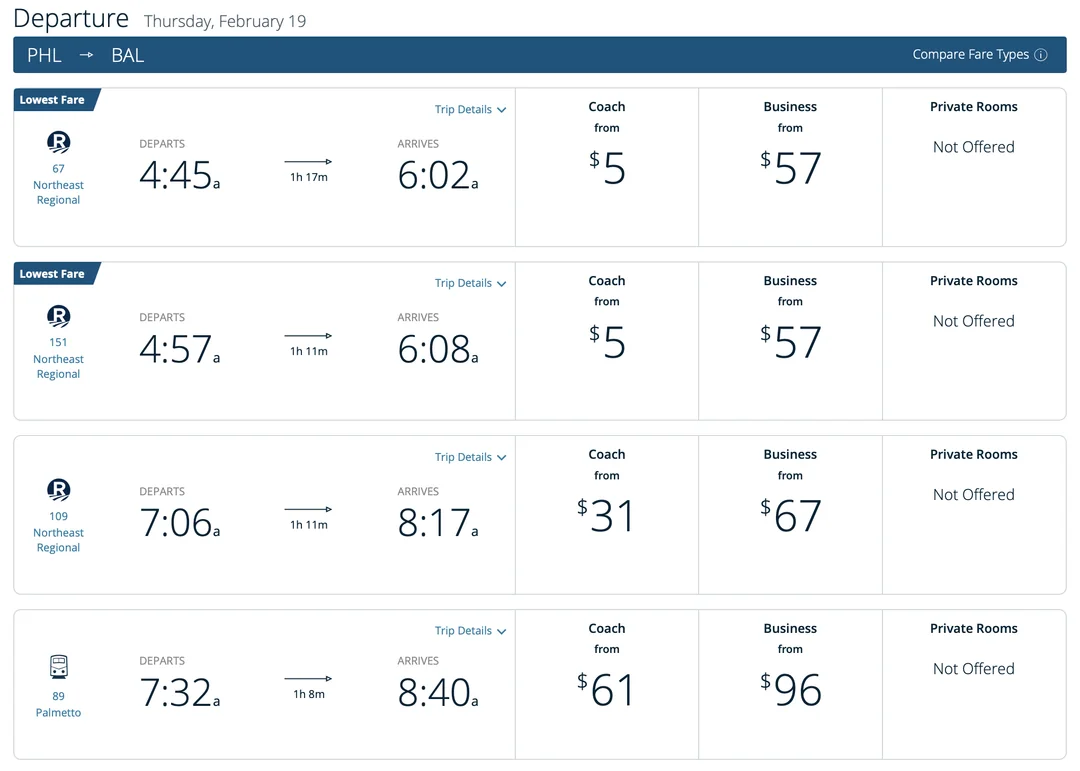Expand Trip Details for the 4:45a train
1080x771 pixels.
point(470,110)
